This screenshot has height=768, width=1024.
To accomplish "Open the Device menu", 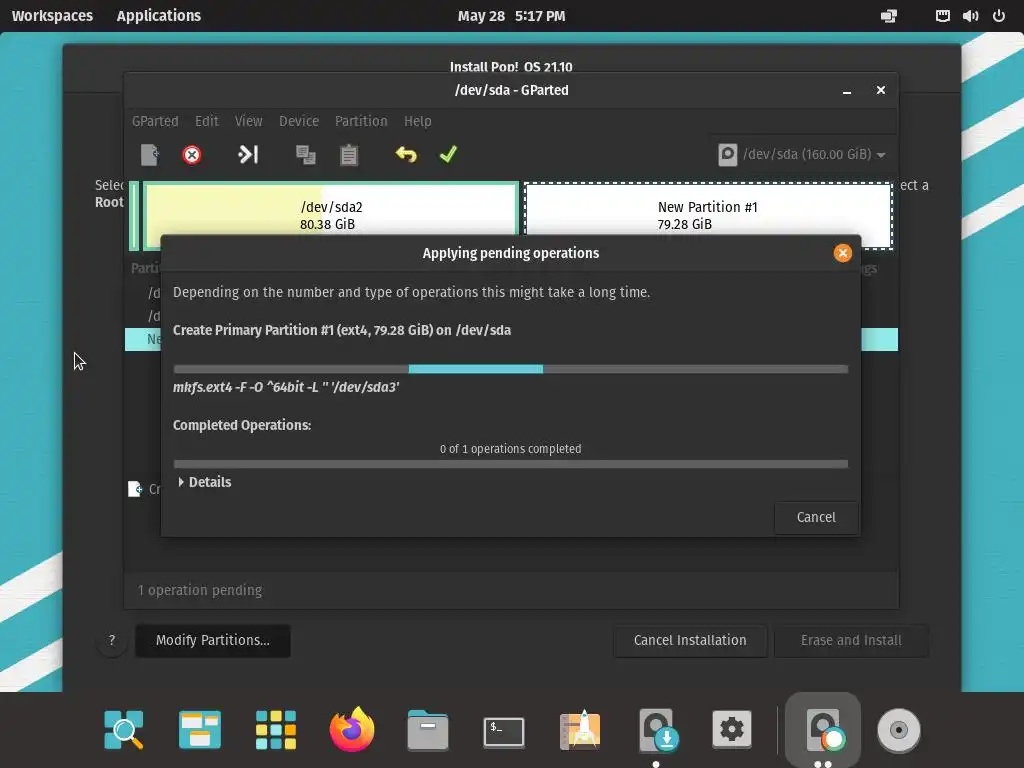I will click(x=298, y=121).
